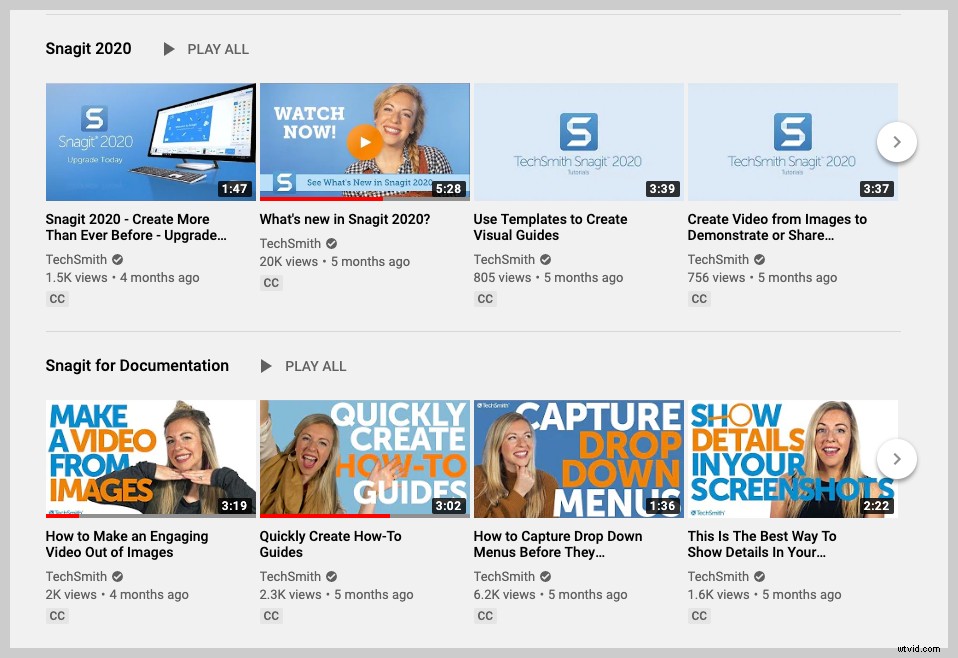This screenshot has height=658, width=958.
Task: Click the red play button on What's new thumbnail
Action: point(364,141)
